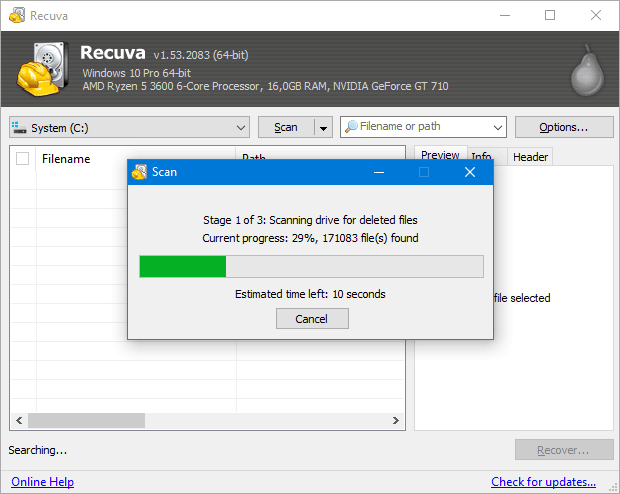This screenshot has height=494, width=620.
Task: Minimize the main Recuva window
Action: tap(505, 15)
